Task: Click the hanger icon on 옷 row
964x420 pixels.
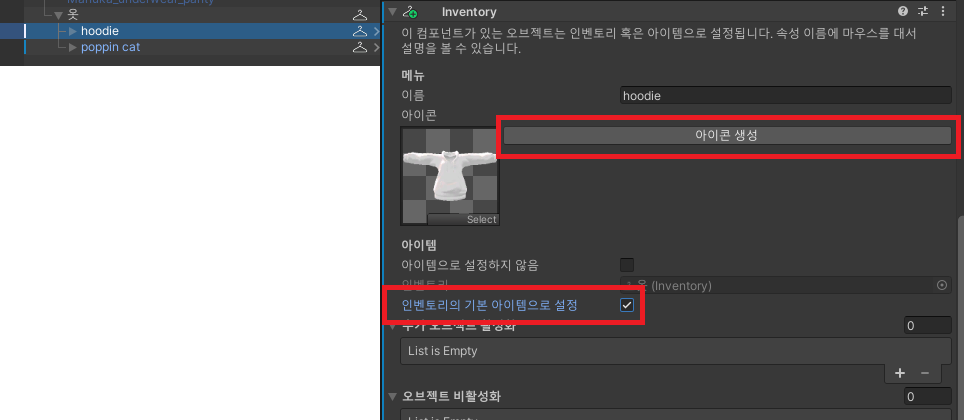Action: pyautogui.click(x=360, y=15)
